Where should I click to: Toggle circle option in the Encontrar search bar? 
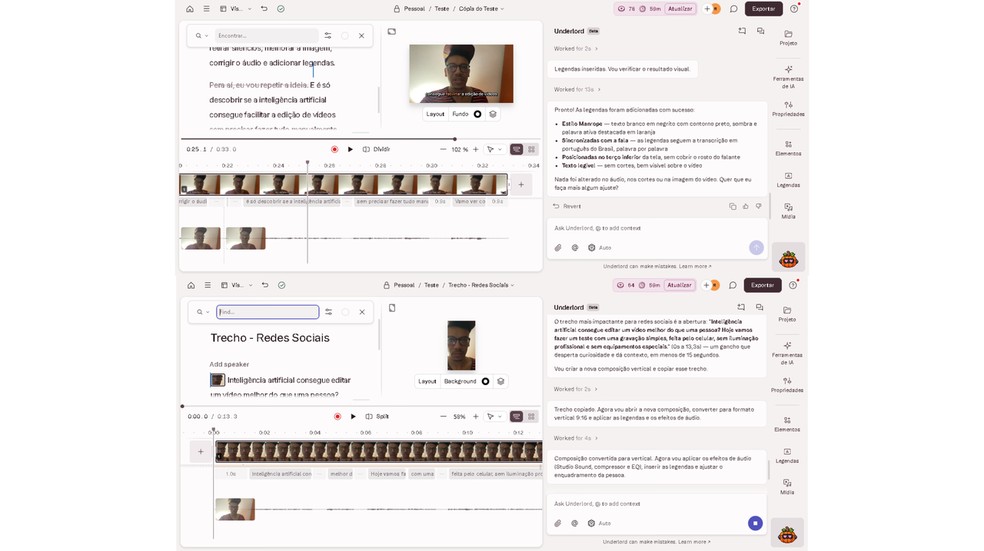[x=345, y=36]
